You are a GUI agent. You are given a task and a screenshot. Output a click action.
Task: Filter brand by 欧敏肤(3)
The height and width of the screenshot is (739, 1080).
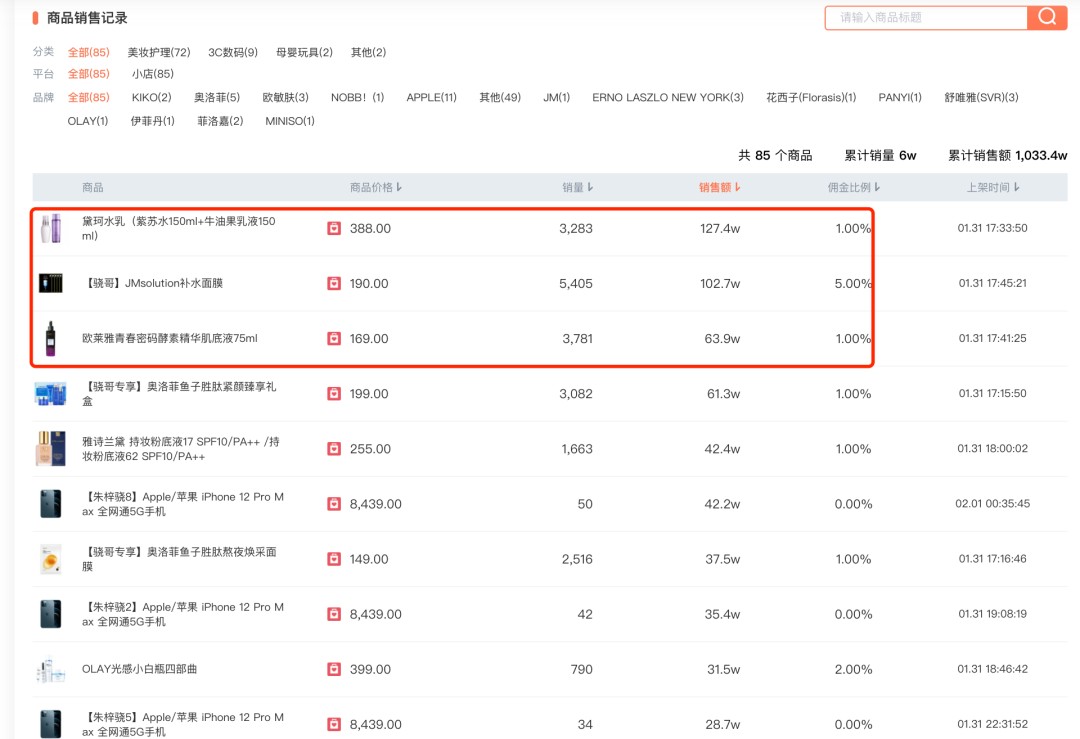pyautogui.click(x=285, y=97)
